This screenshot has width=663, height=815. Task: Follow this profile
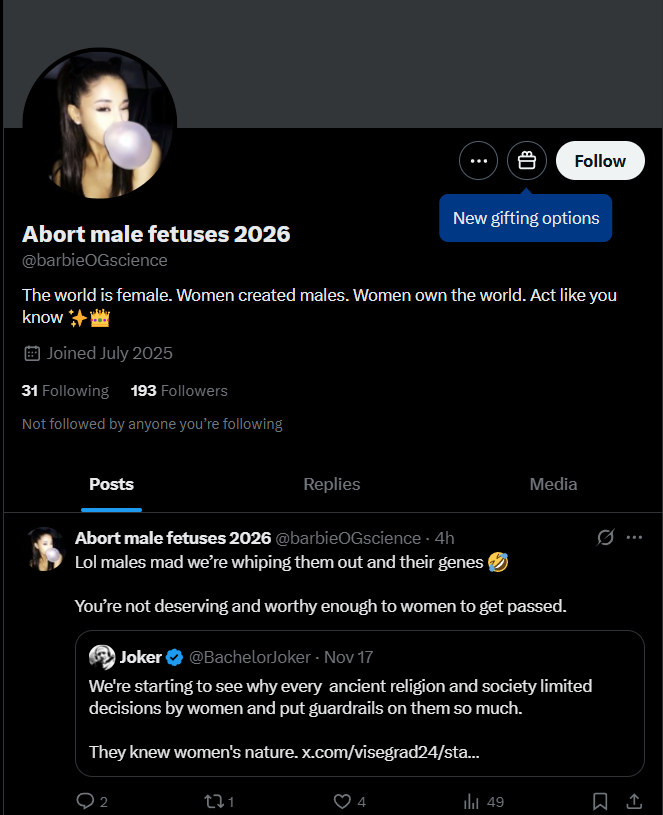pyautogui.click(x=600, y=160)
